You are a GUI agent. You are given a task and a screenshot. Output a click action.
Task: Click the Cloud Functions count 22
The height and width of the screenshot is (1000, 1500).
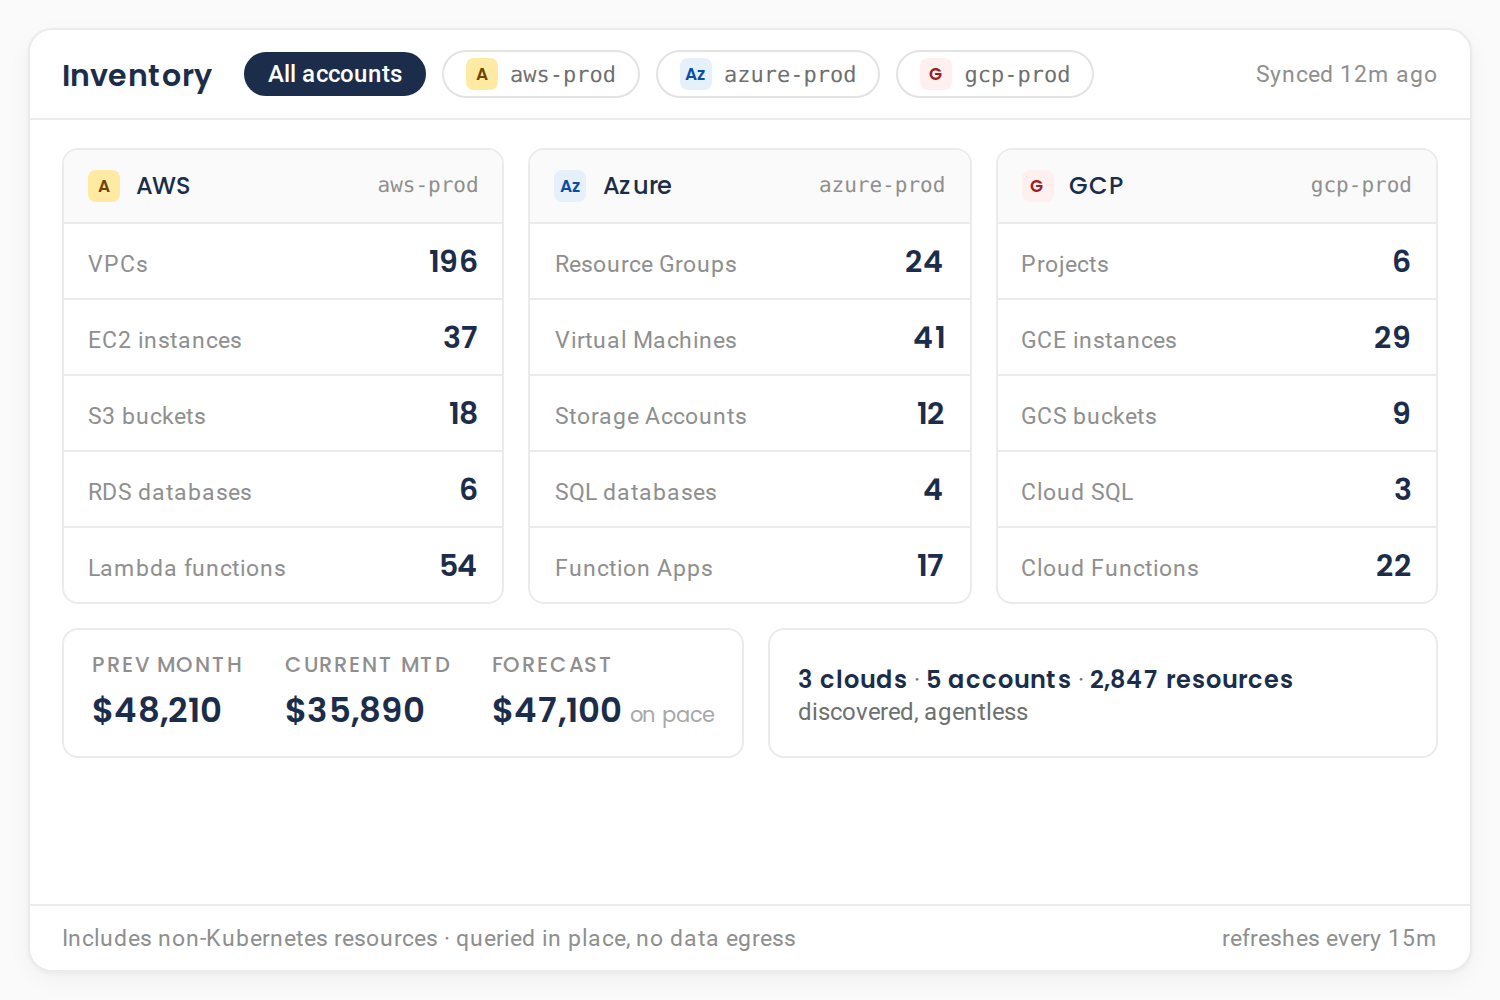tap(1394, 565)
